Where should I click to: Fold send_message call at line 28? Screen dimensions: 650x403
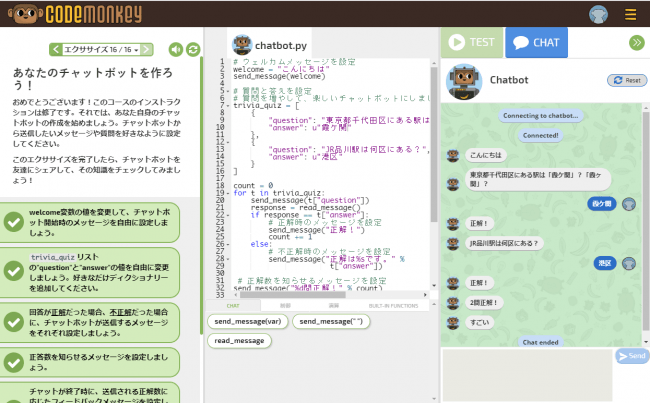228,259
